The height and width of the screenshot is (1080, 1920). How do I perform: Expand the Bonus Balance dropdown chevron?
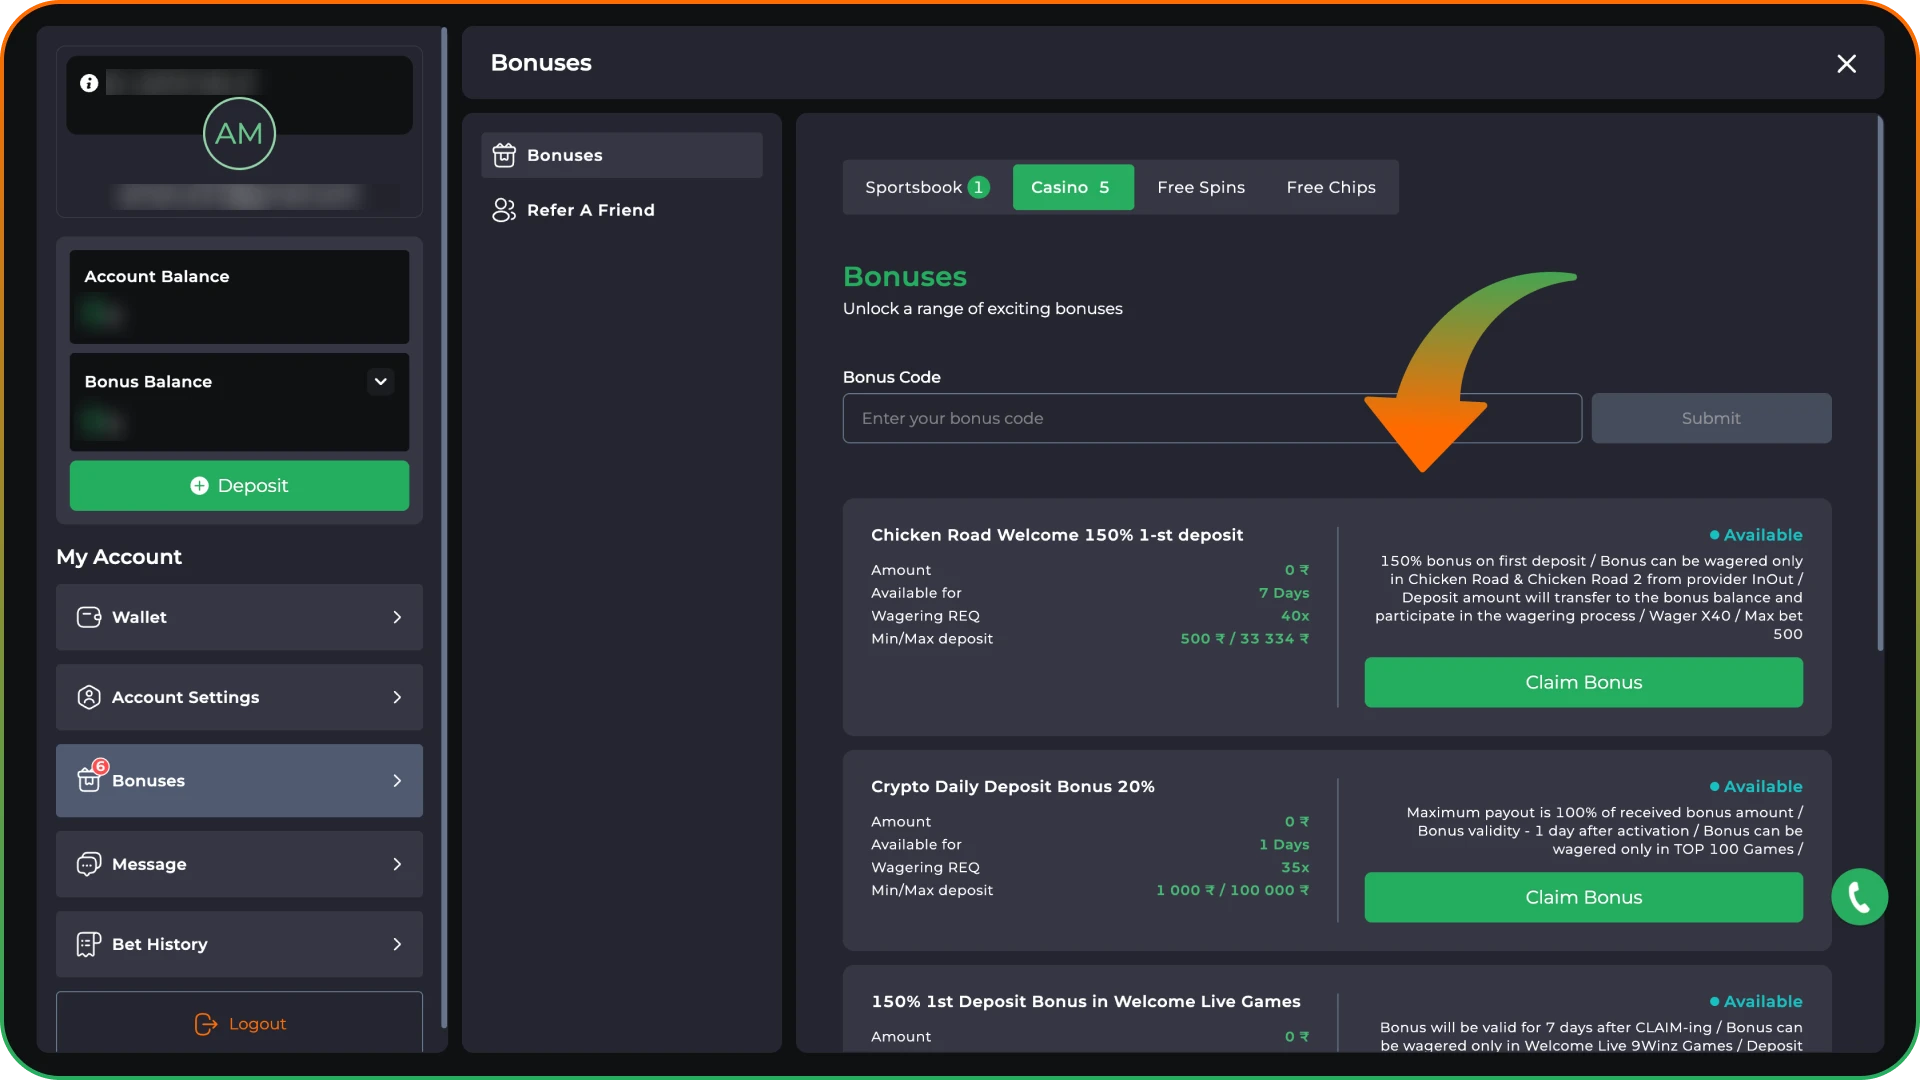pyautogui.click(x=380, y=381)
